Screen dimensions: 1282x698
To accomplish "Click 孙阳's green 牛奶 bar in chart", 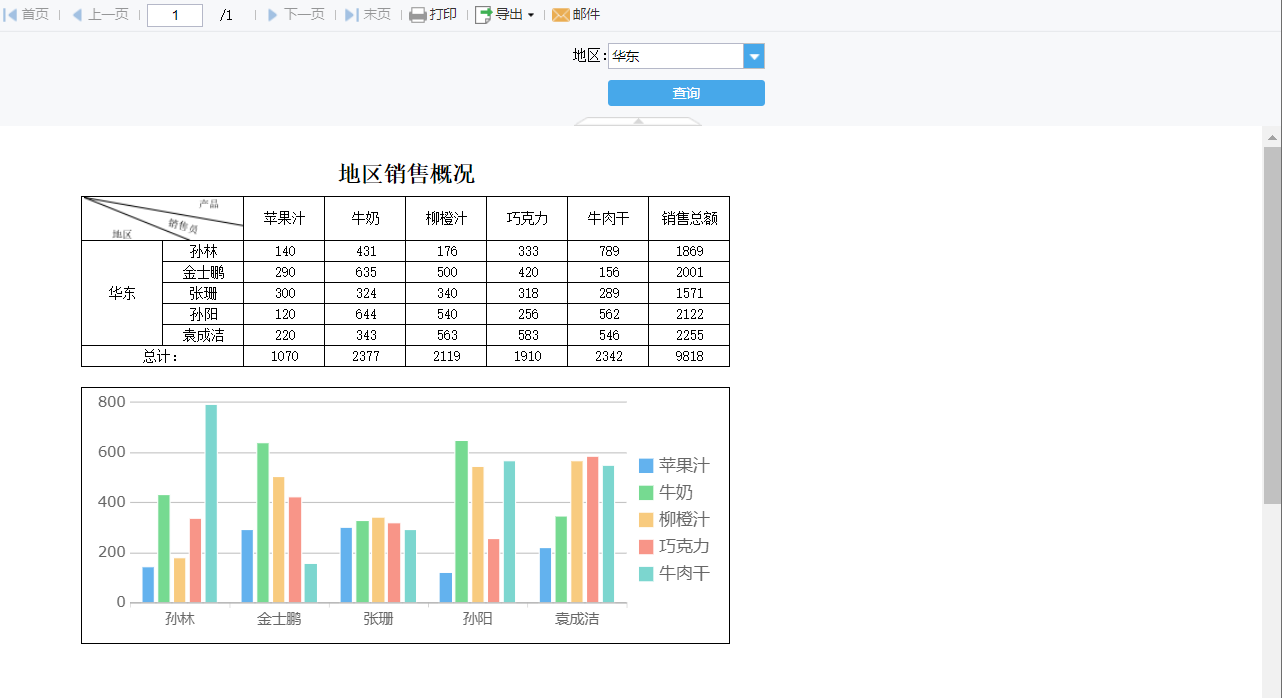I will coord(461,521).
